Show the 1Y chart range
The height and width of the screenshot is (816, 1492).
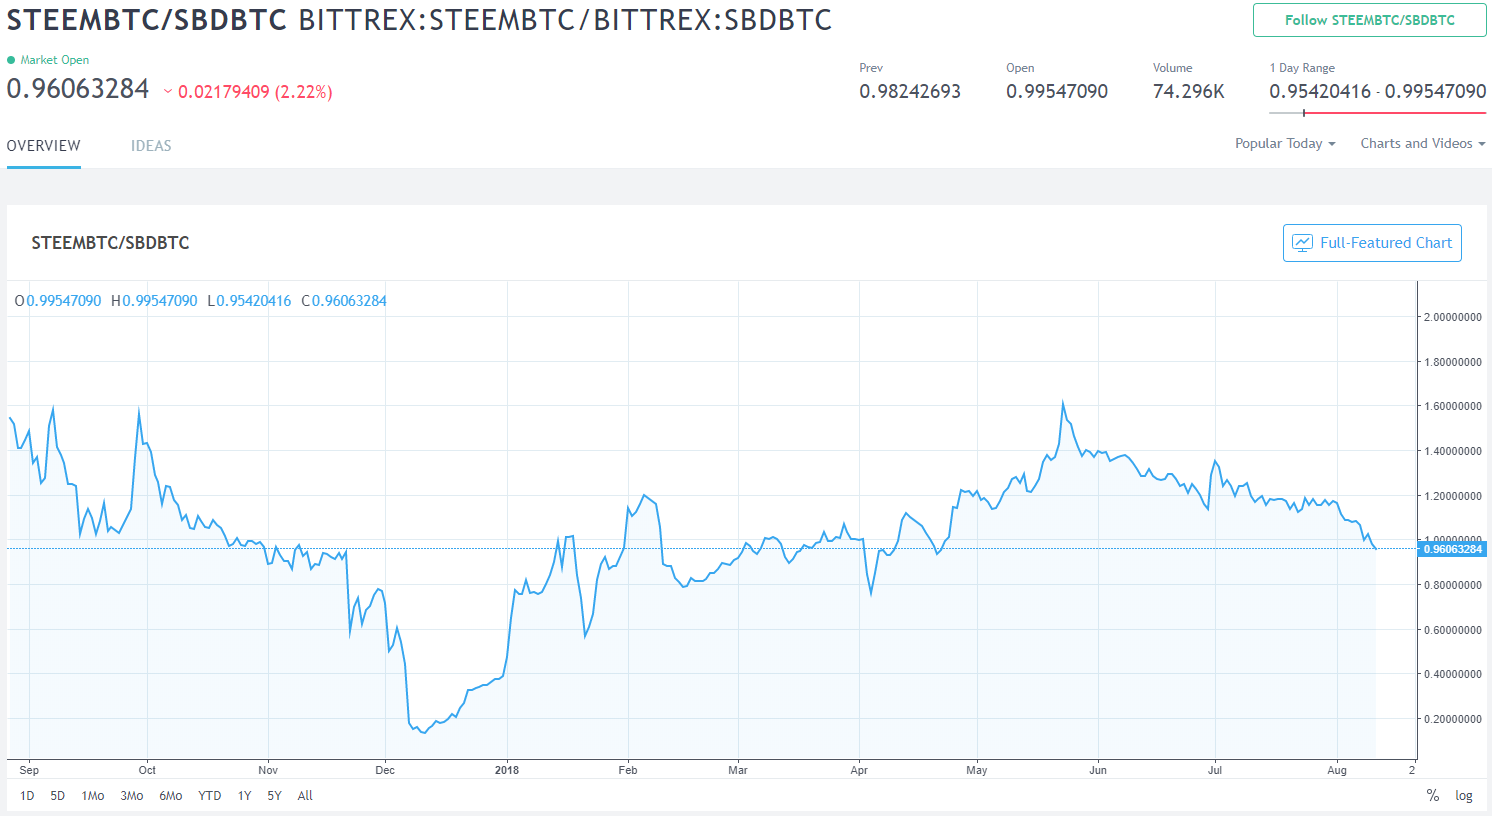point(244,796)
